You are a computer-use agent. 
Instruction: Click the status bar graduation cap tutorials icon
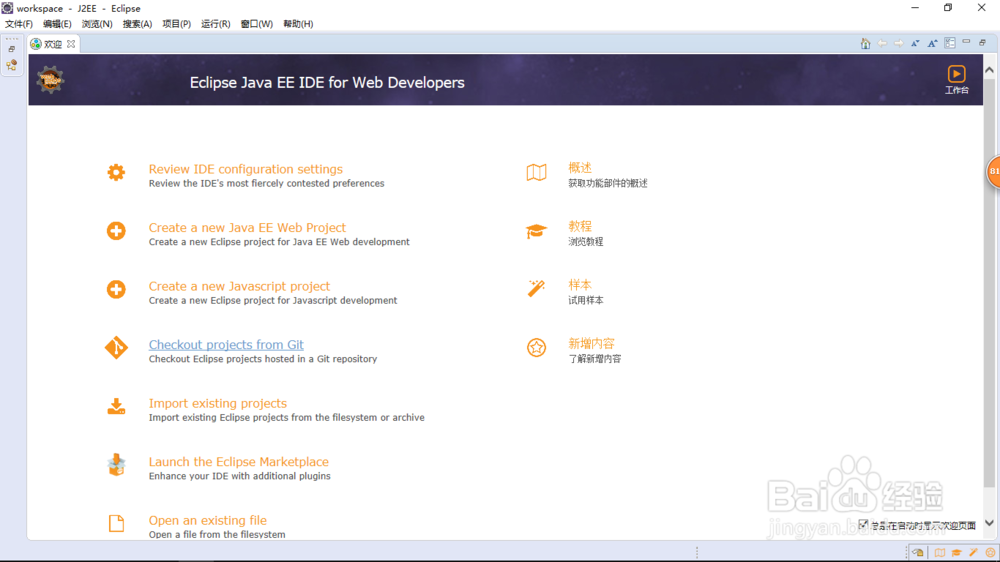pyautogui.click(x=957, y=552)
